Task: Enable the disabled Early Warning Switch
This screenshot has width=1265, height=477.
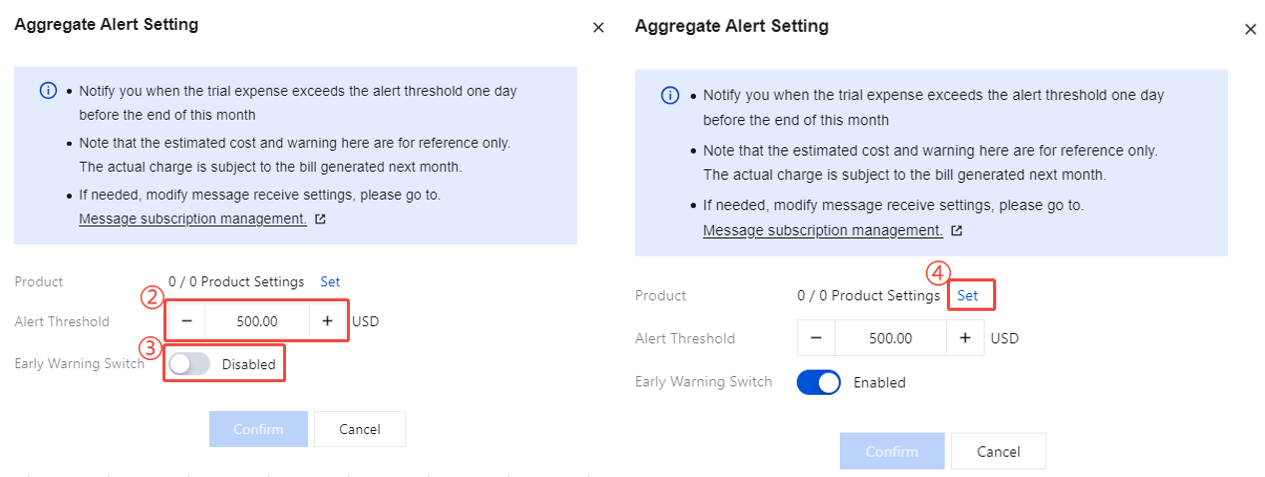Action: point(189,364)
